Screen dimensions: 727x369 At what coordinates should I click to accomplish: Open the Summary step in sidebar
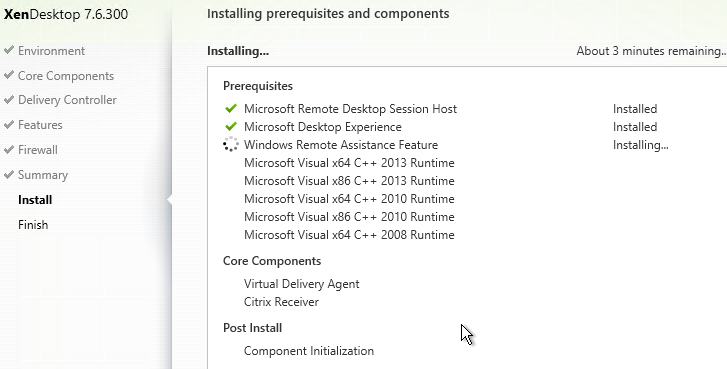43,175
